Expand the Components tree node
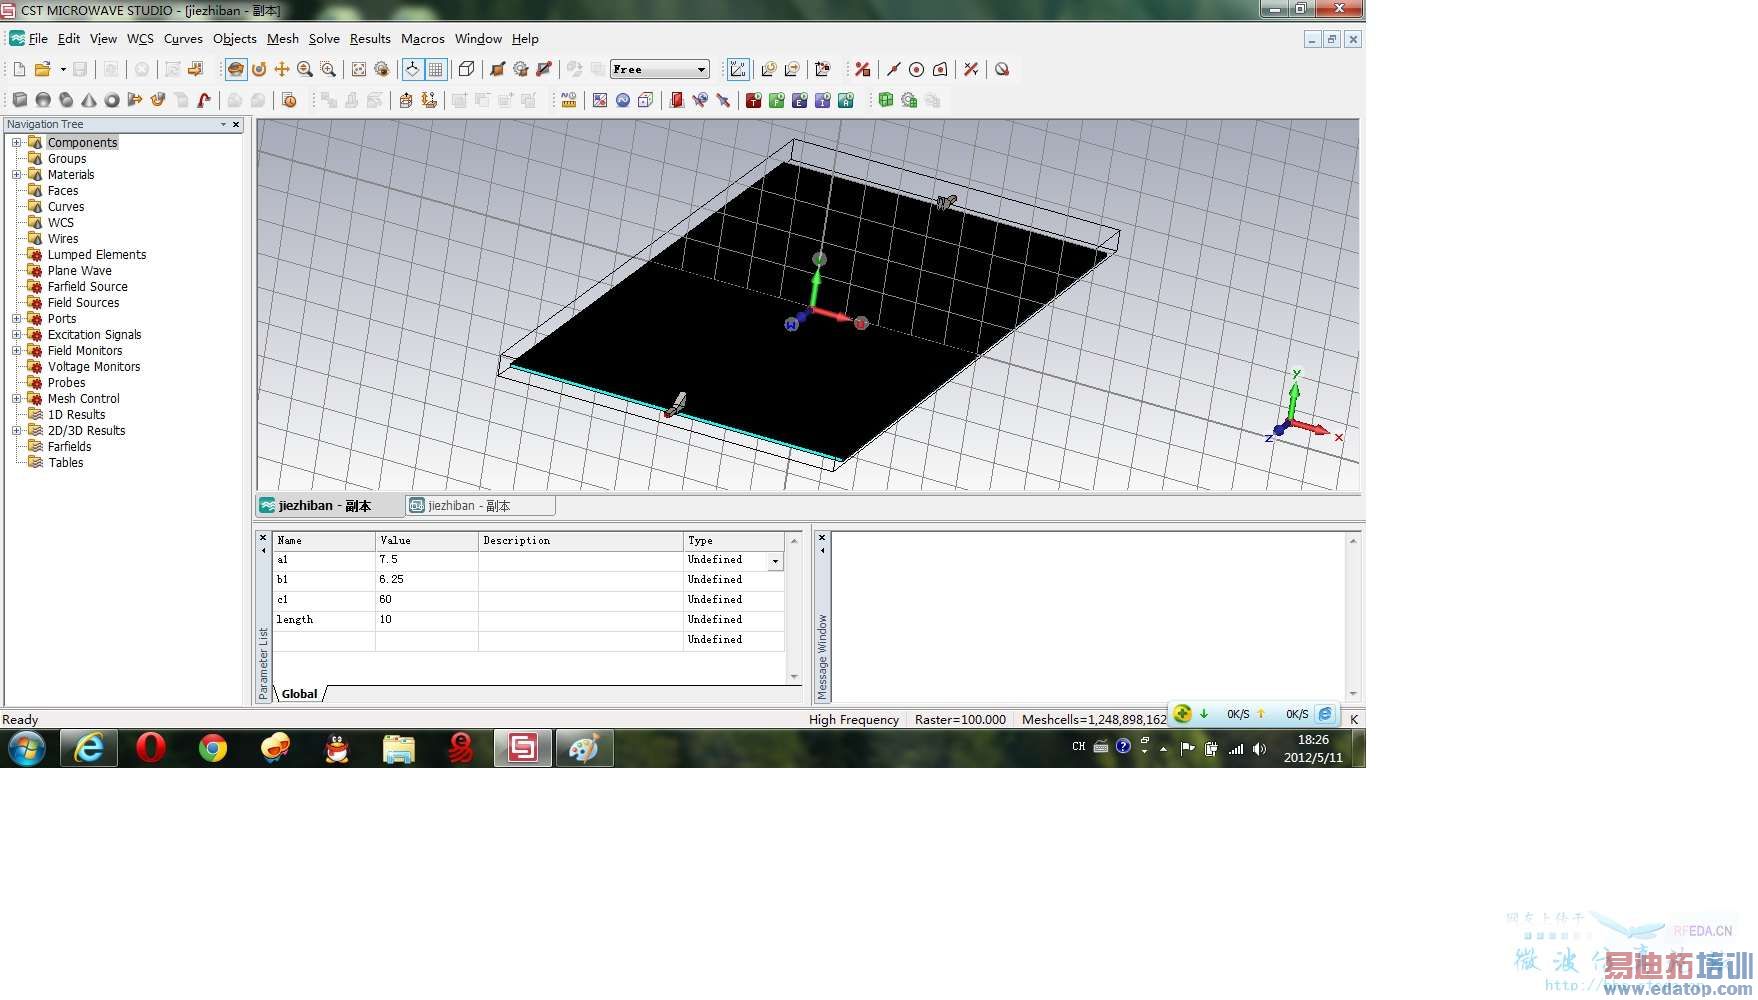This screenshot has width=1758, height=1000. click(16, 143)
